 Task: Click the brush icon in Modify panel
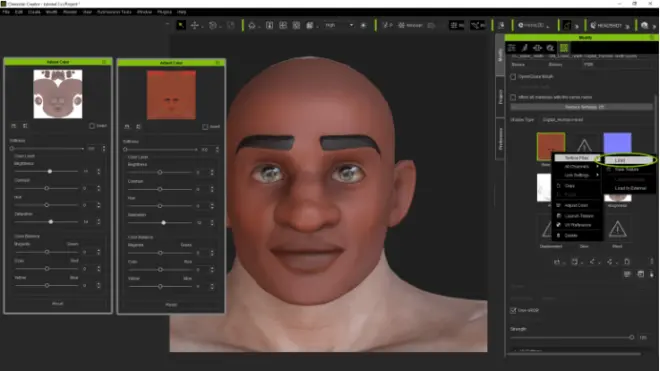coord(524,48)
